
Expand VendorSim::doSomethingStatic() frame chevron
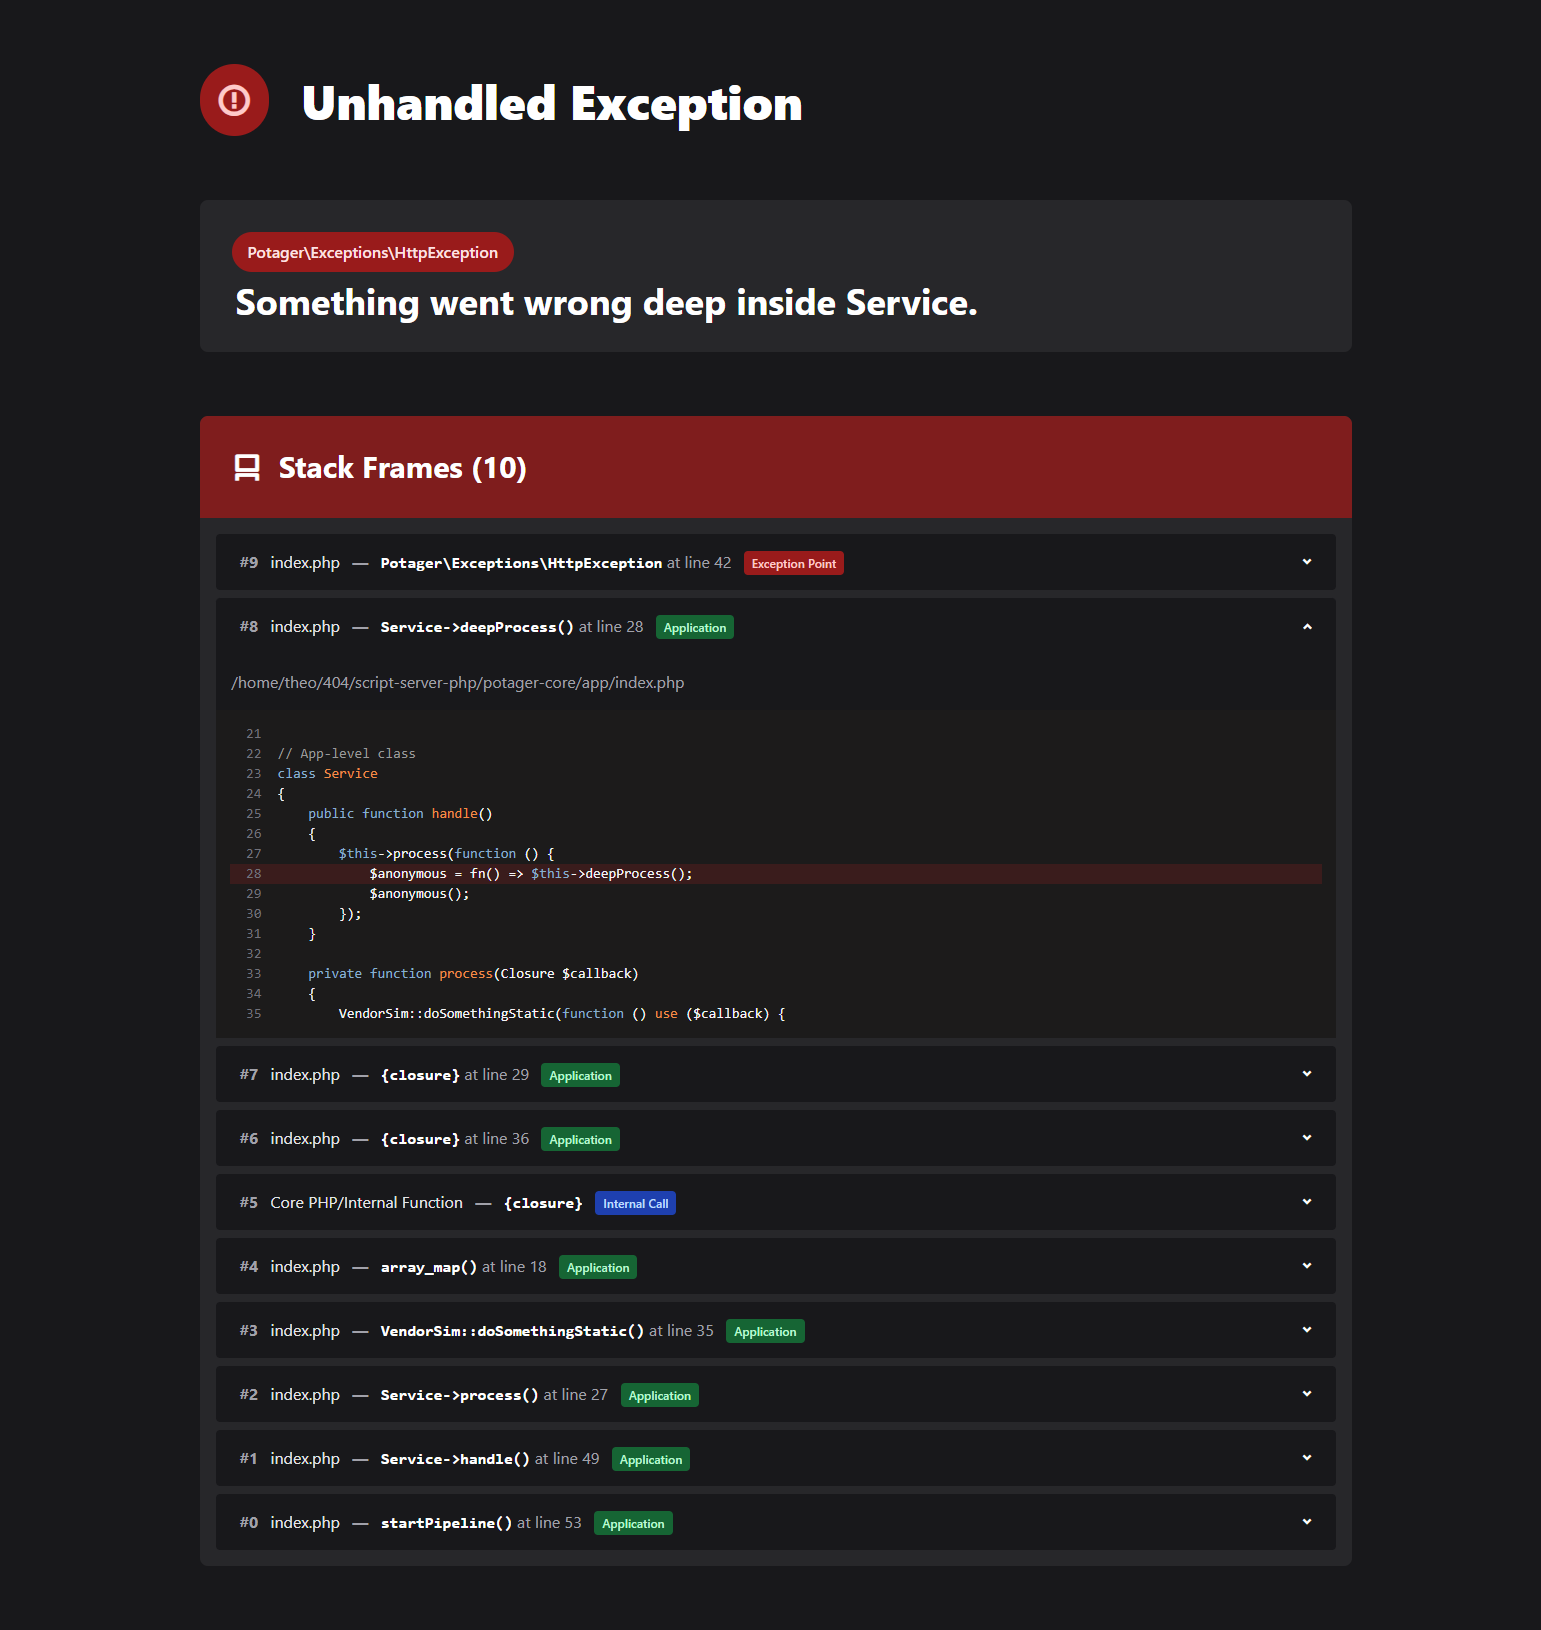[1306, 1330]
